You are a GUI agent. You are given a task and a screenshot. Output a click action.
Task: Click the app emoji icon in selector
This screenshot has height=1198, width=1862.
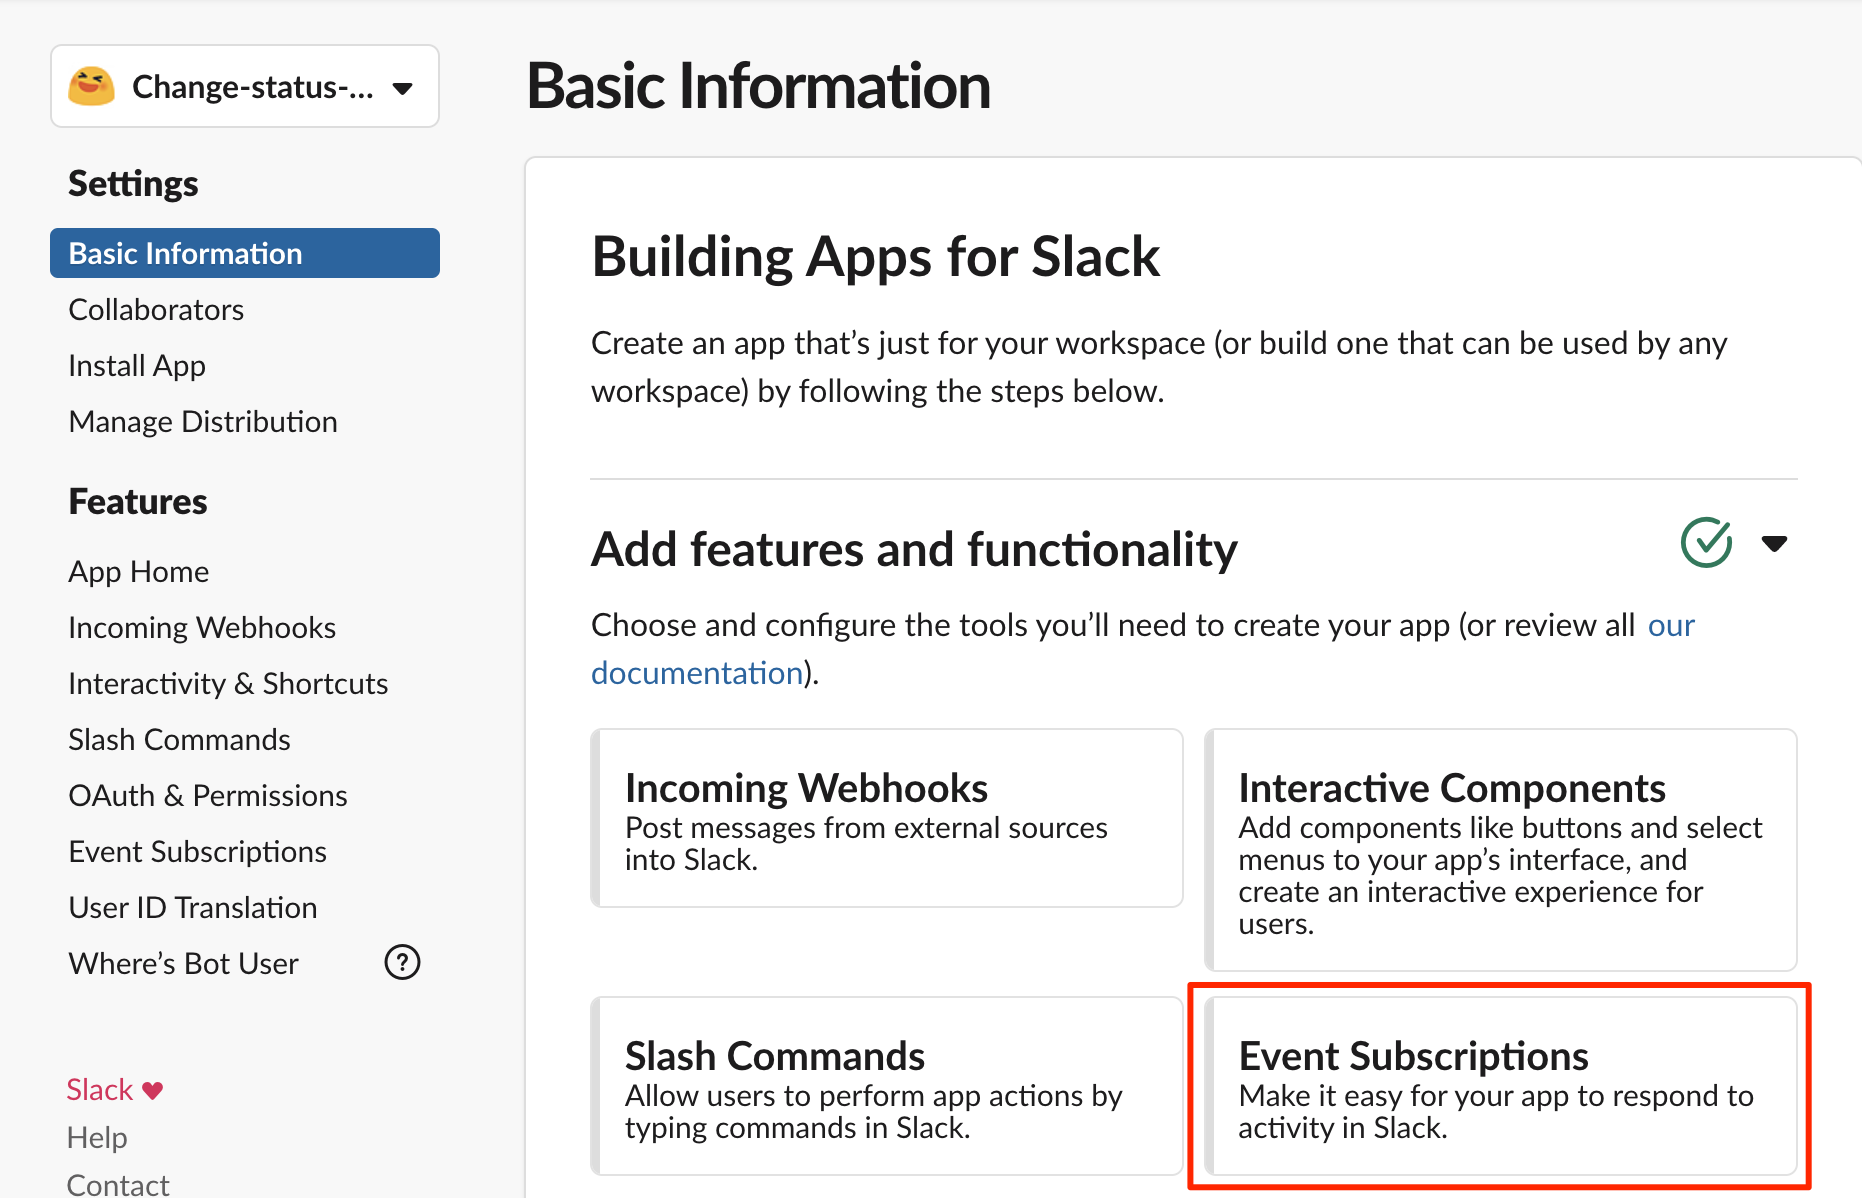tap(91, 86)
